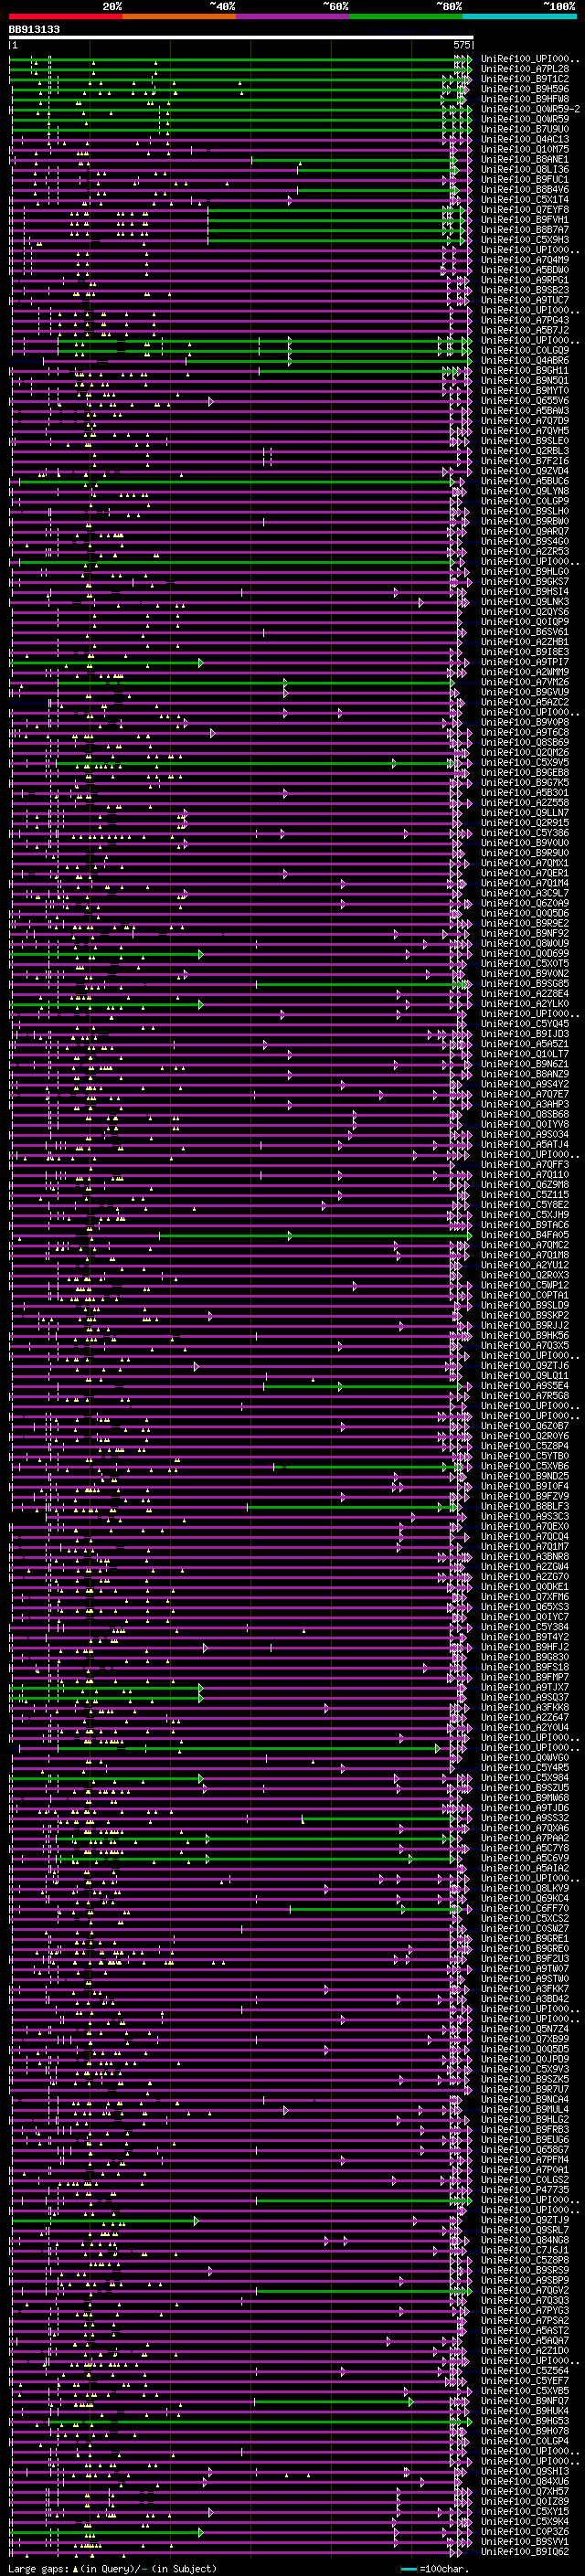Select hit label UniRef100_Q2RBL3
Screen dimensions: 585x2576
(x=525, y=451)
